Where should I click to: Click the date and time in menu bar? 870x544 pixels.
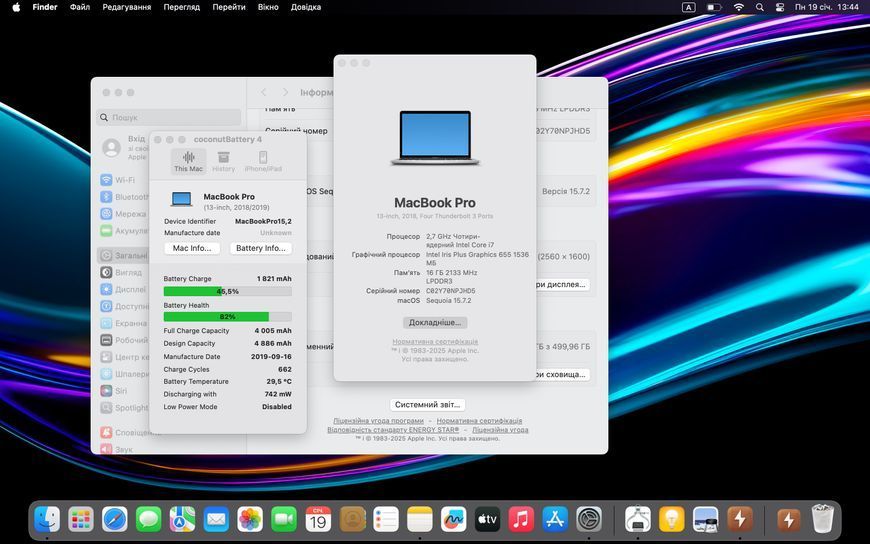[x=827, y=7]
